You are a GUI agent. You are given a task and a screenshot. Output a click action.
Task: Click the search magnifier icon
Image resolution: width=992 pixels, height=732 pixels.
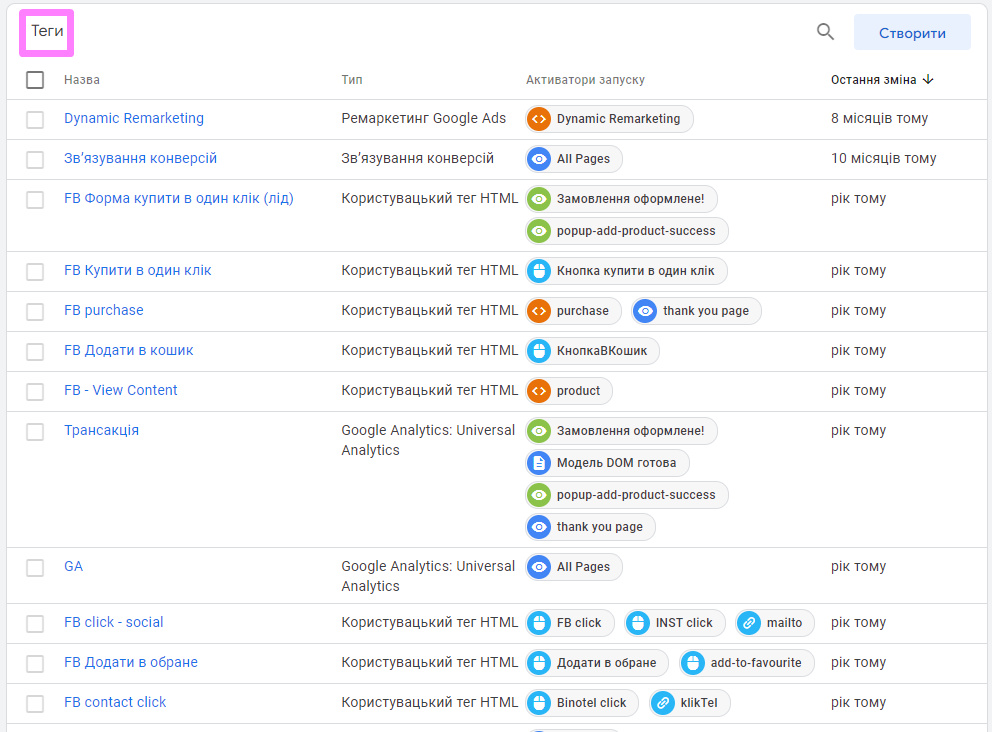(825, 32)
